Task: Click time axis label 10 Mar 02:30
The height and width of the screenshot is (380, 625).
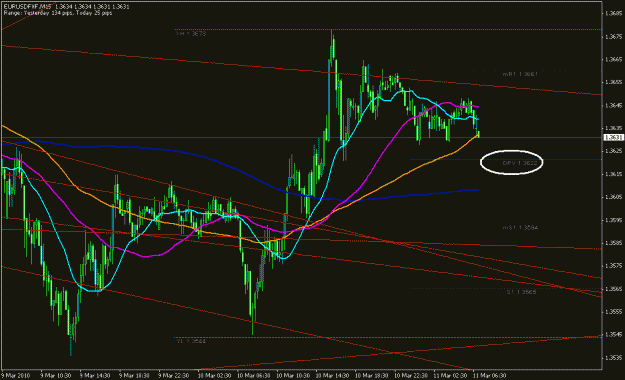Action: tap(214, 376)
